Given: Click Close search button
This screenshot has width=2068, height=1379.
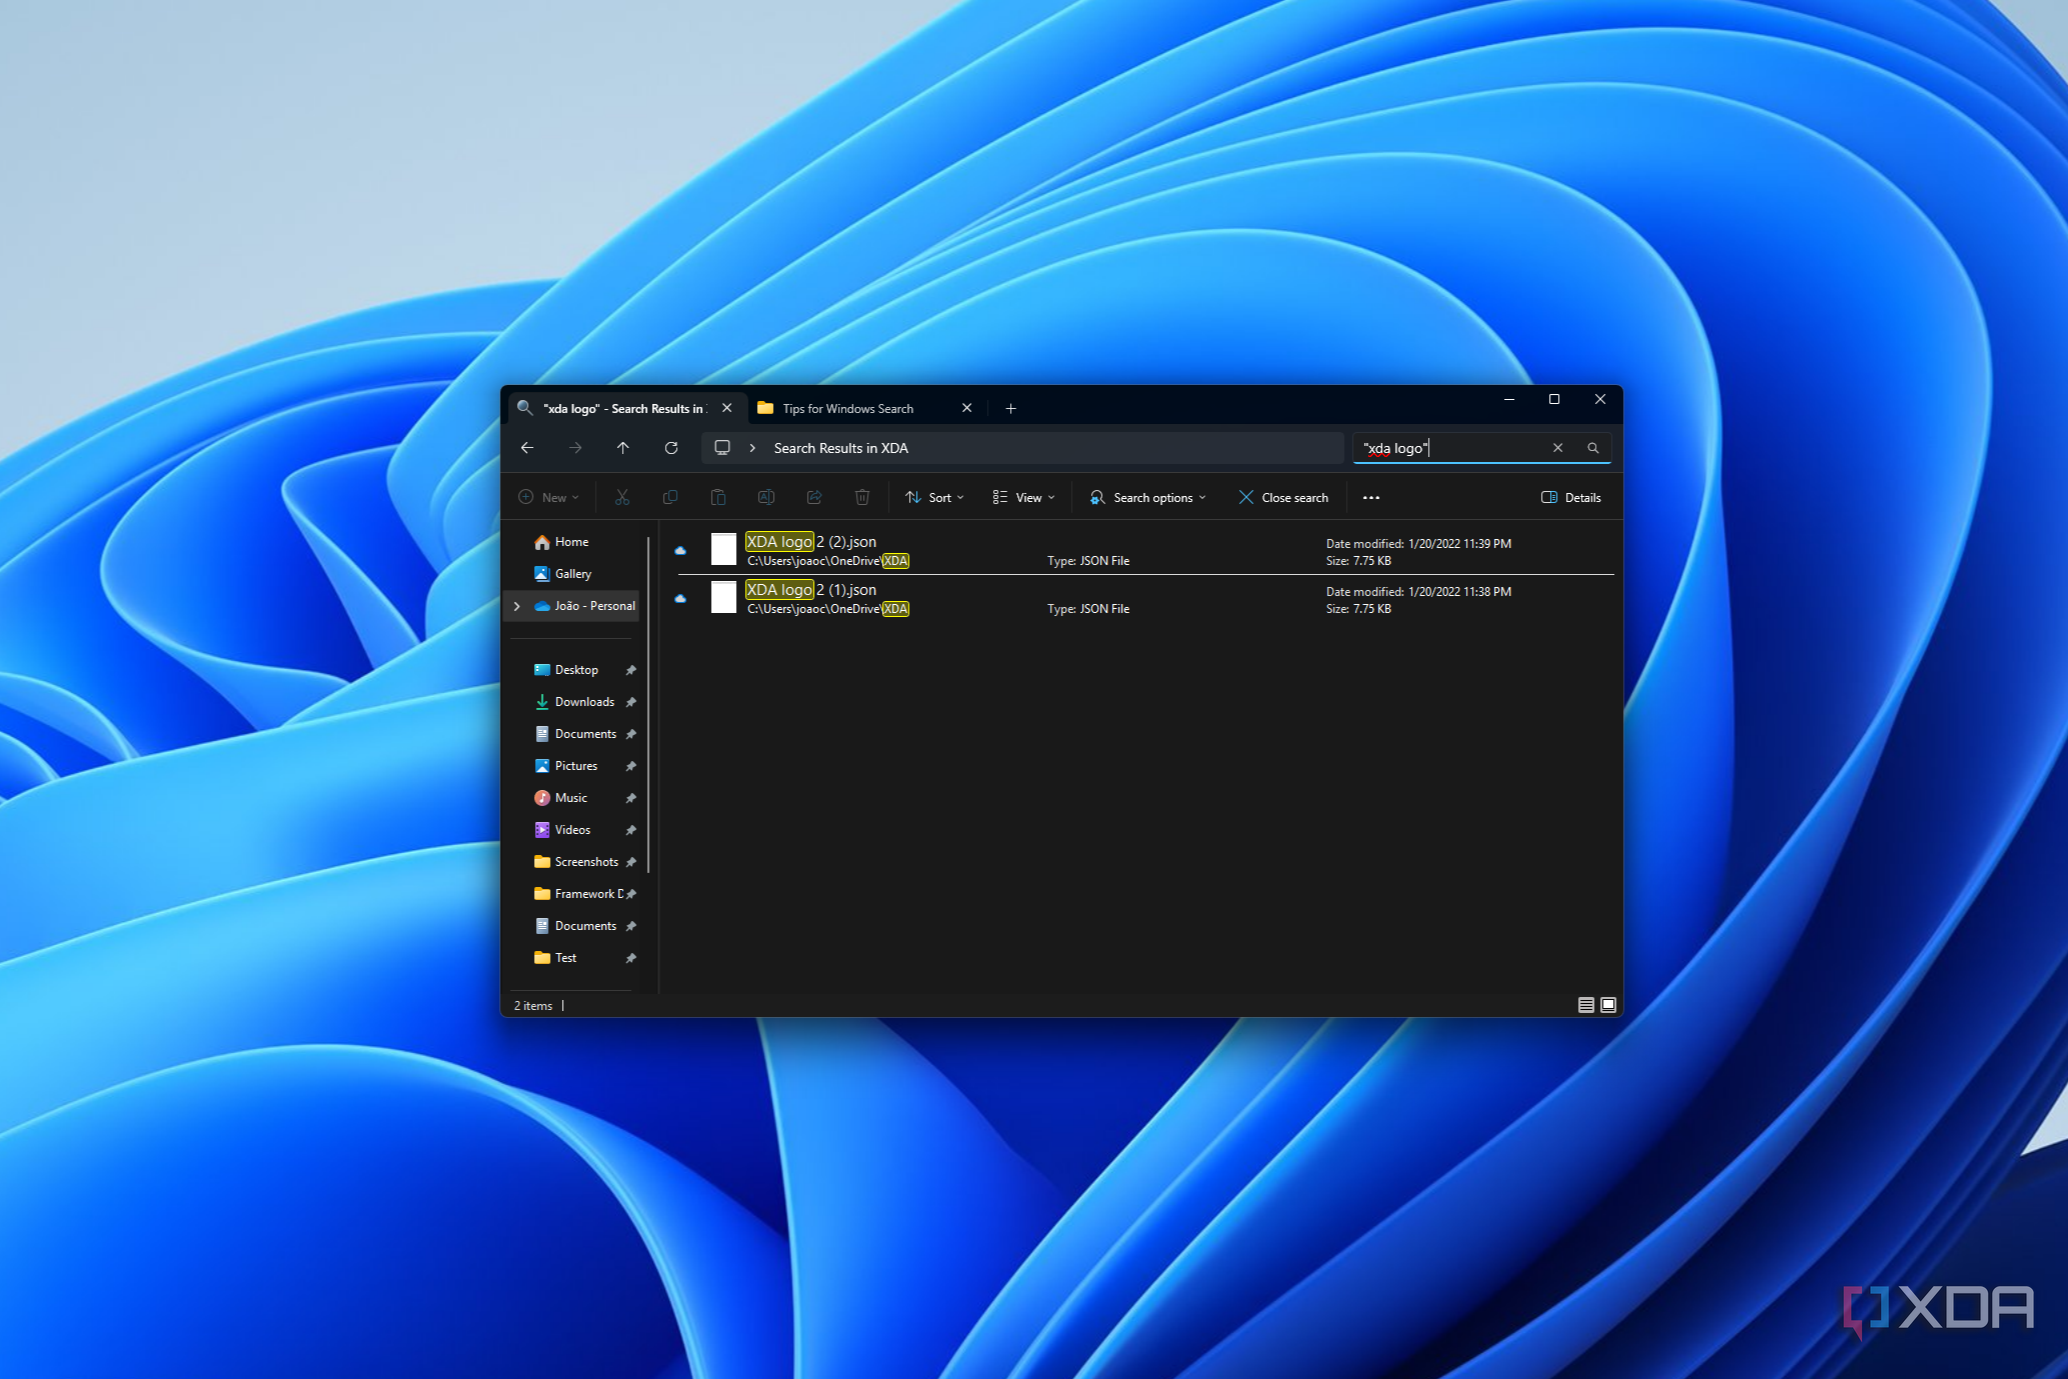Looking at the screenshot, I should point(1284,497).
